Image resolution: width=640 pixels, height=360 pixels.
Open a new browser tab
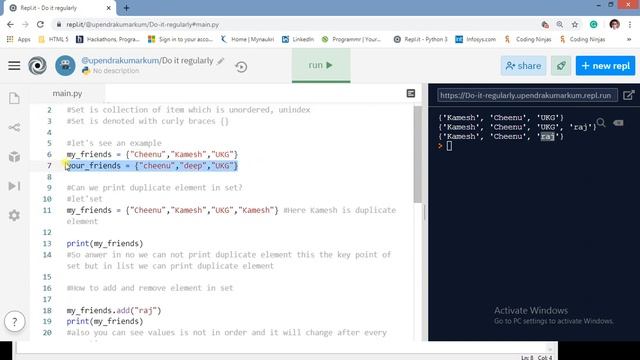[126, 8]
